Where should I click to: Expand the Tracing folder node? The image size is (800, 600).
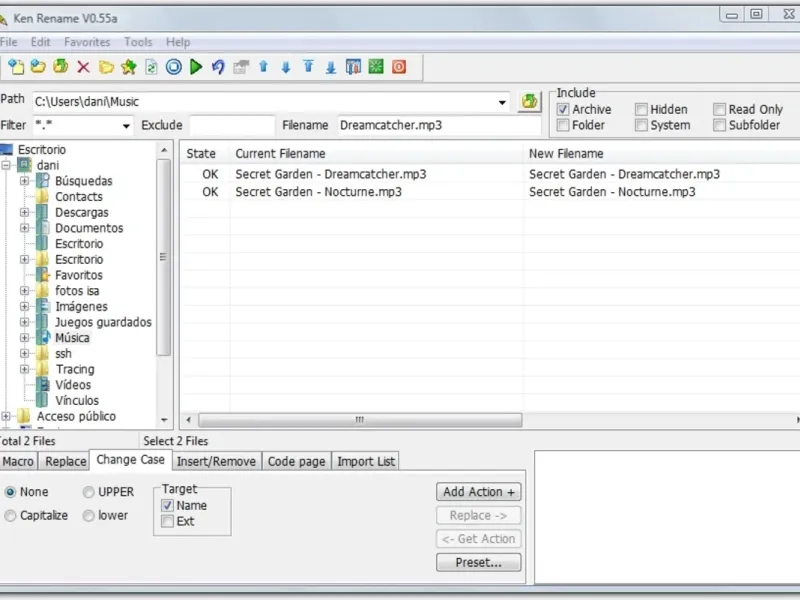pos(24,369)
